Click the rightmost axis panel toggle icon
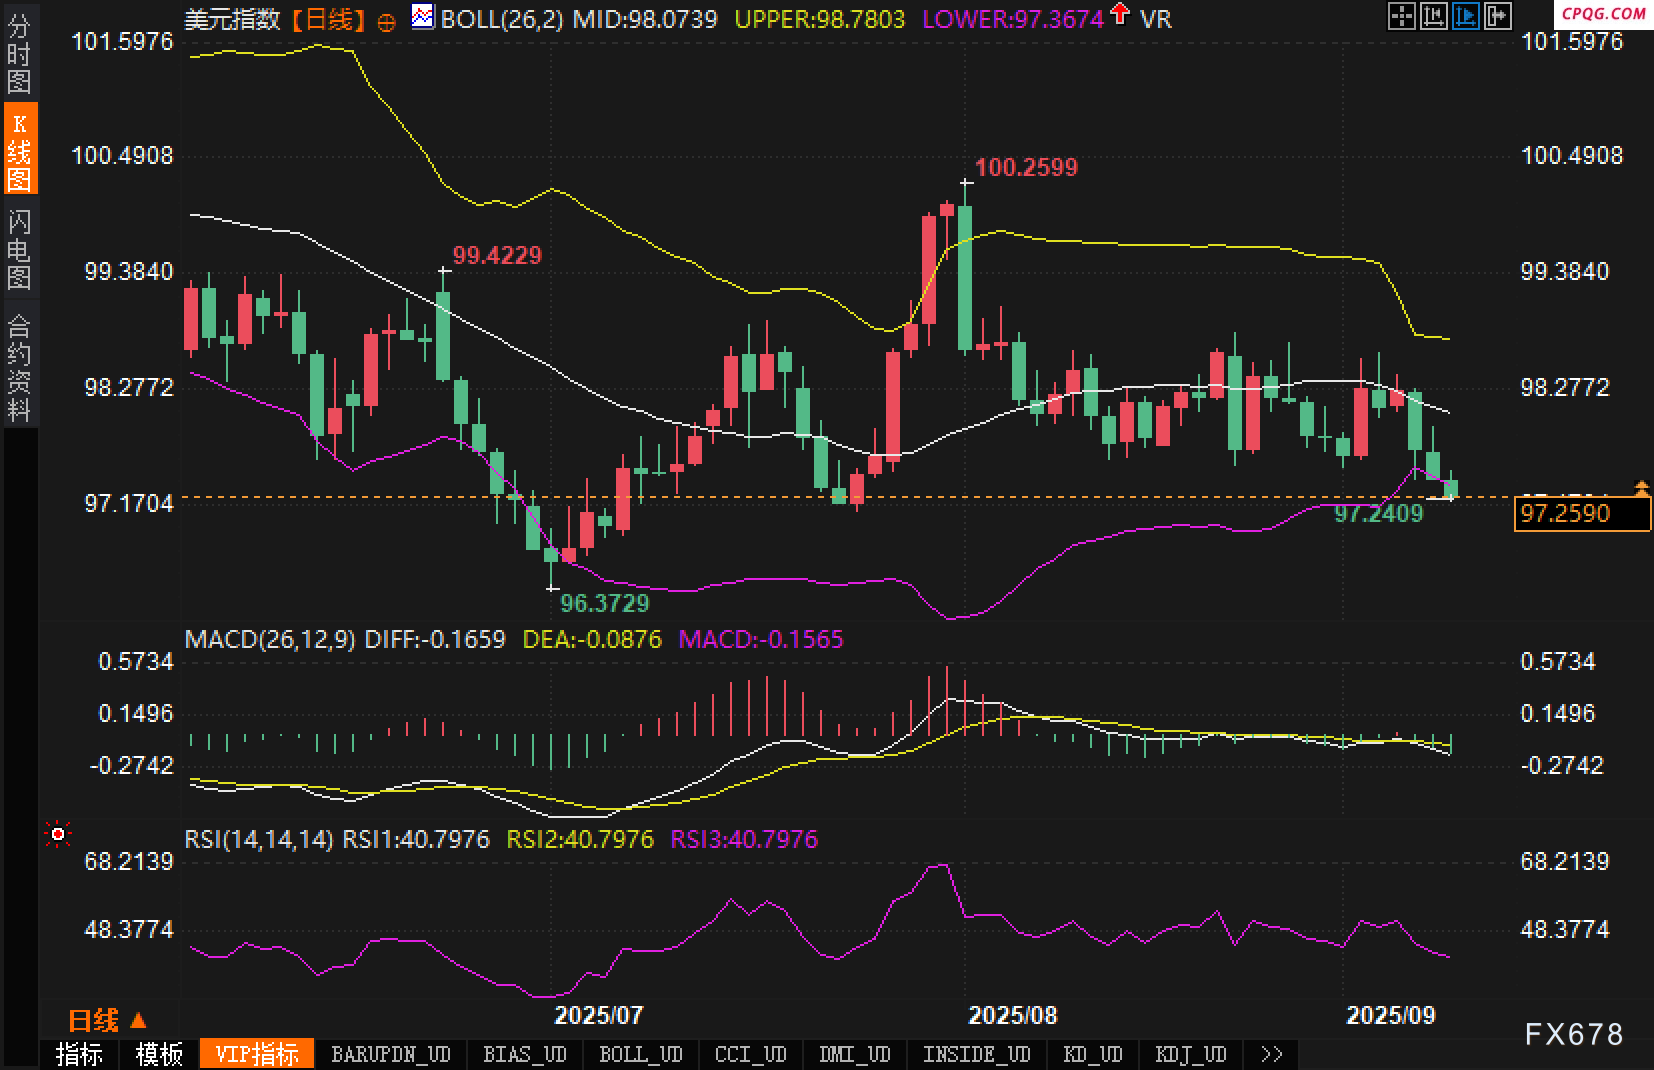 pos(1498,16)
